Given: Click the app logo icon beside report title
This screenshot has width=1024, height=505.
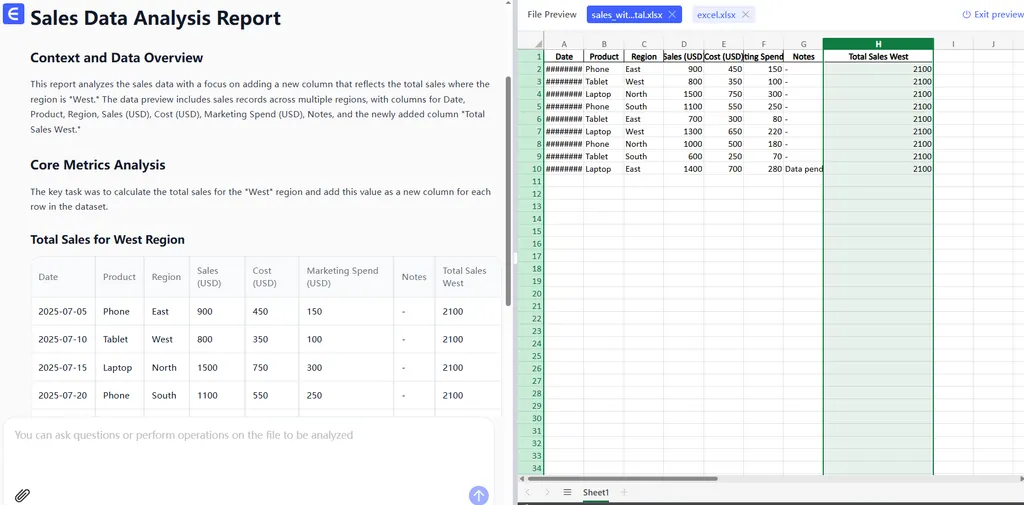Looking at the screenshot, I should (14, 18).
